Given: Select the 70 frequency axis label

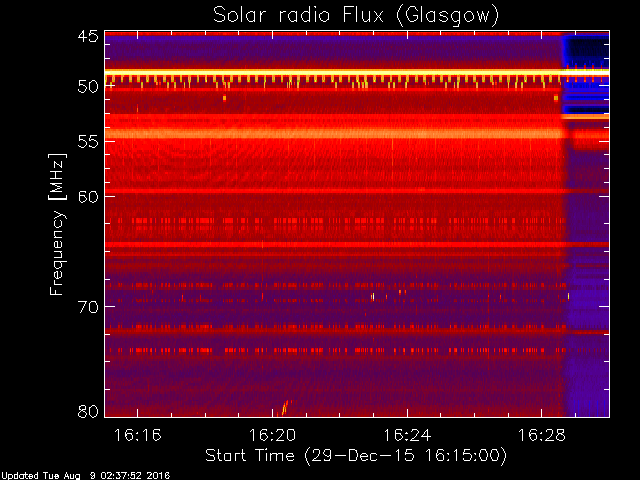Looking at the screenshot, I should click(88, 307).
